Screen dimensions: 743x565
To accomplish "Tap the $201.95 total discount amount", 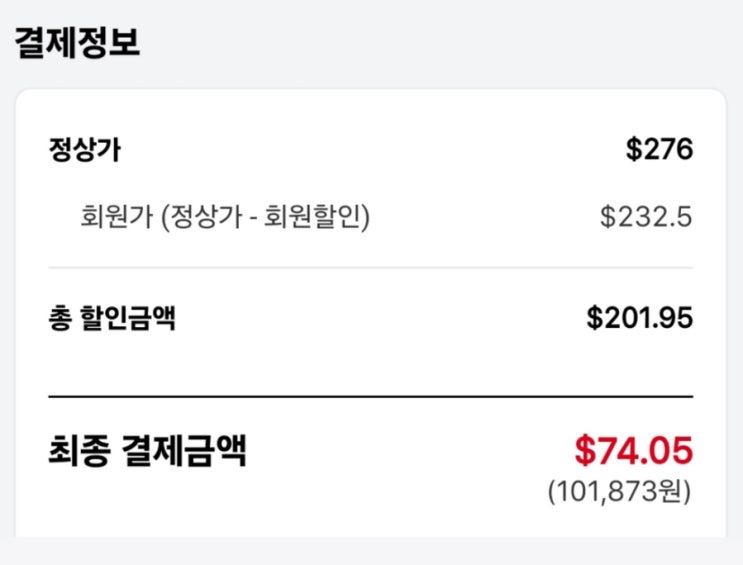I will [x=639, y=319].
